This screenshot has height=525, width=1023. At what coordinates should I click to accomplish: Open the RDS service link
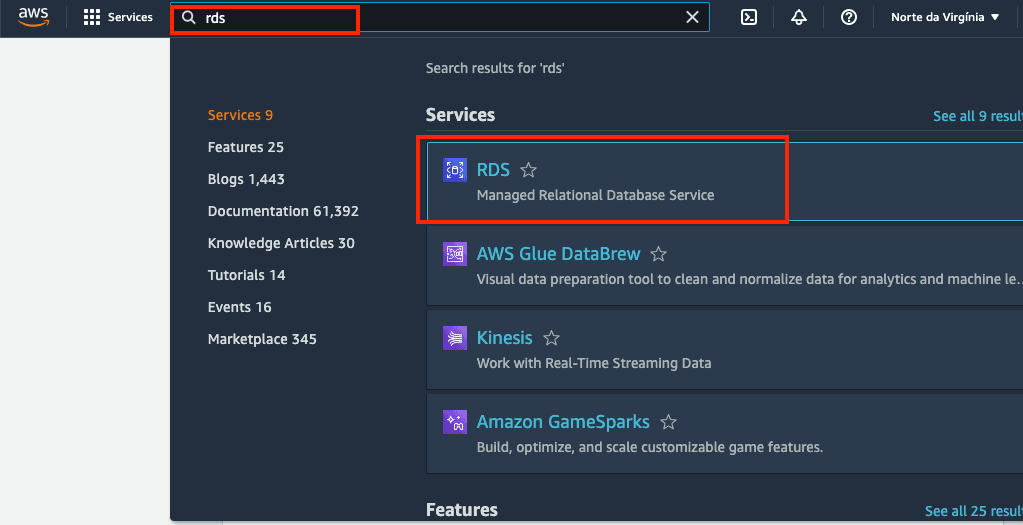[x=493, y=170]
